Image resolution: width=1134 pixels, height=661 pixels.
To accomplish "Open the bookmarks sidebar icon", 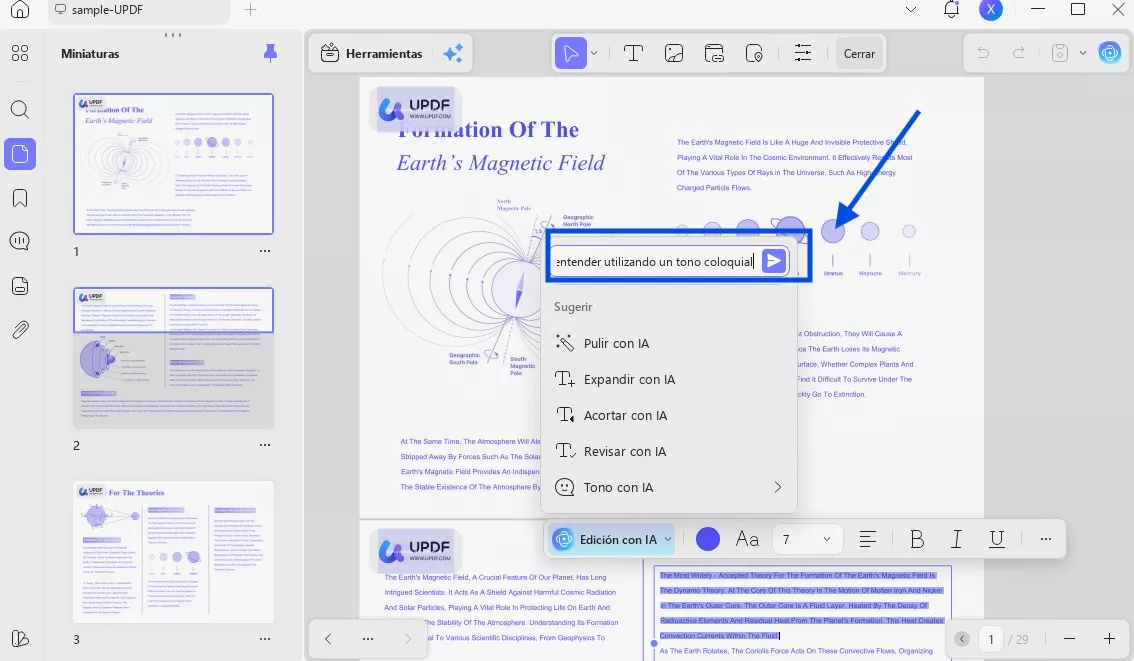I will 20,198.
